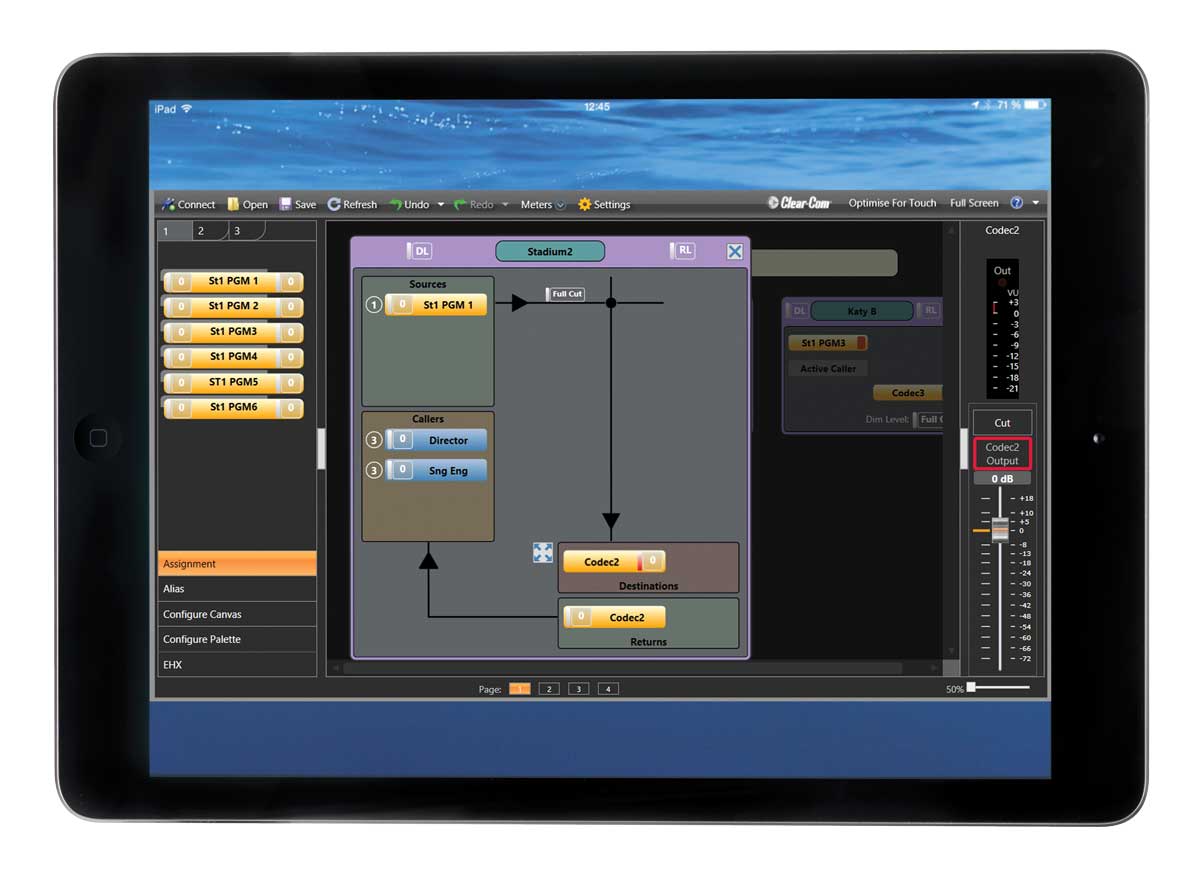Click the Codec2 Output fader handle
This screenshot has width=1200, height=894.
(999, 529)
